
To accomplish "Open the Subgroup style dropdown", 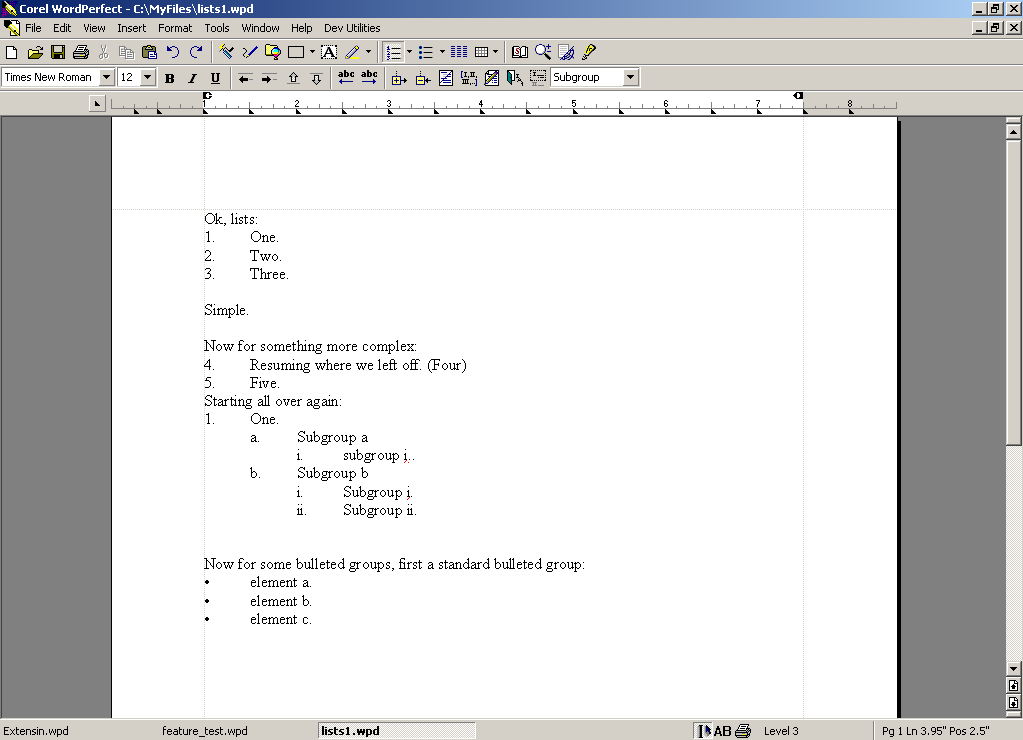I will pos(630,77).
